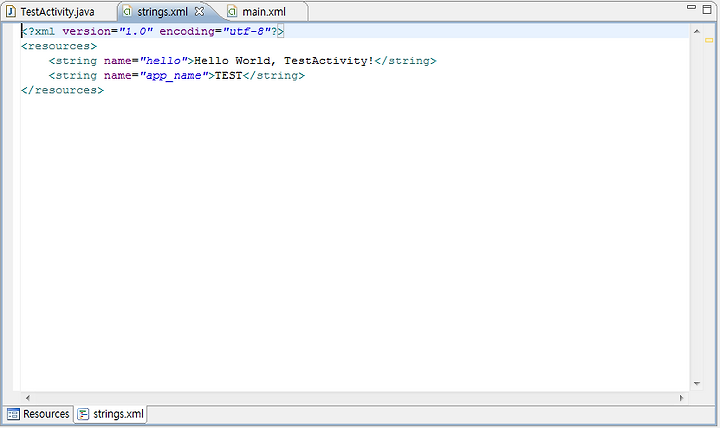This screenshot has width=720, height=428.
Task: Click the "hello" attribute value
Action: coord(163,61)
